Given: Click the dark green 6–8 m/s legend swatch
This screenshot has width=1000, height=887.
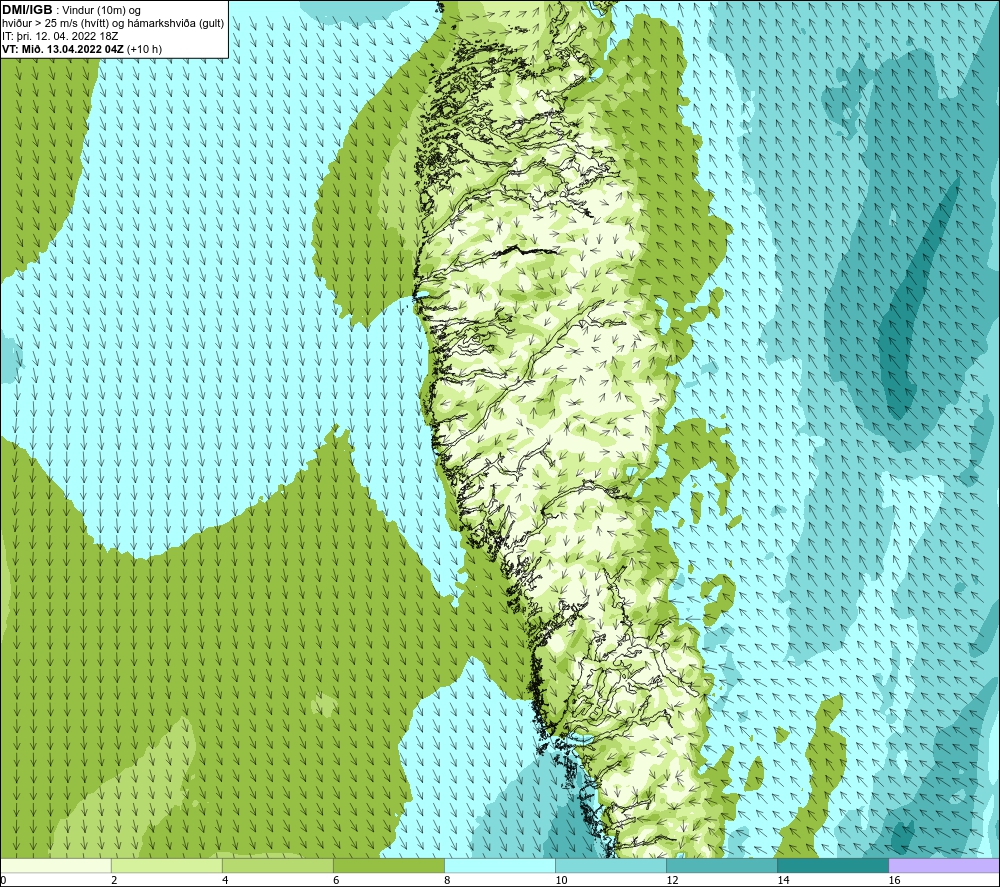Looking at the screenshot, I should pyautogui.click(x=388, y=865).
